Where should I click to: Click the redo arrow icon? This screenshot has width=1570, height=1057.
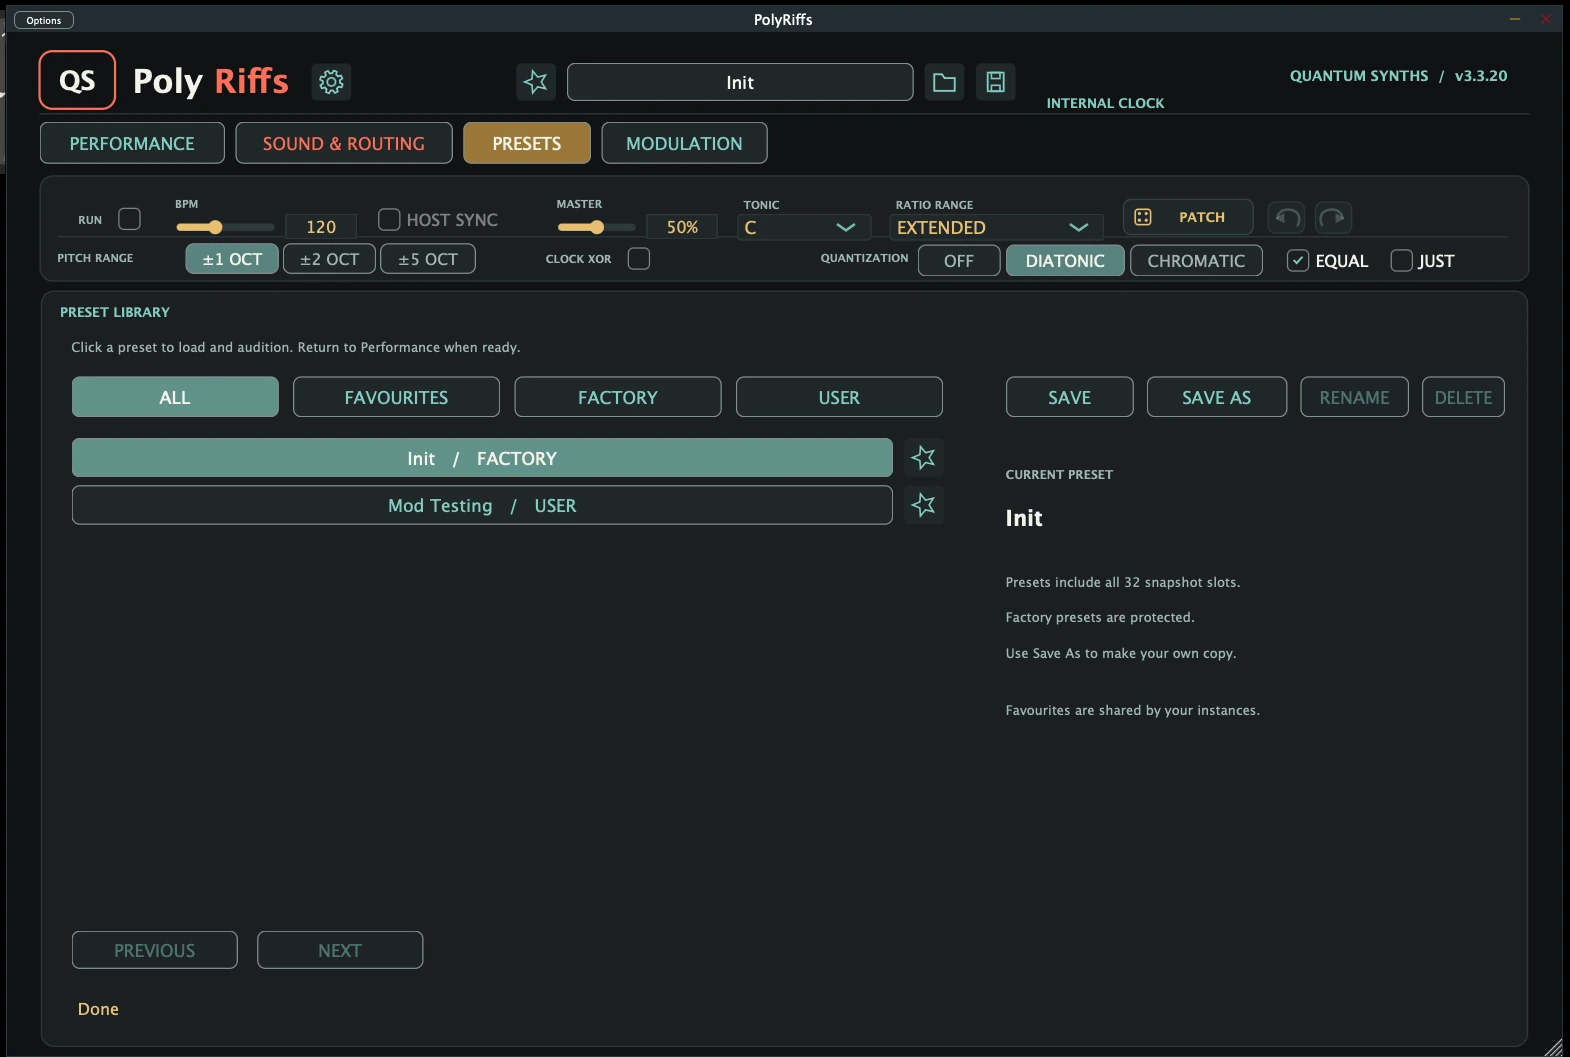click(x=1333, y=217)
